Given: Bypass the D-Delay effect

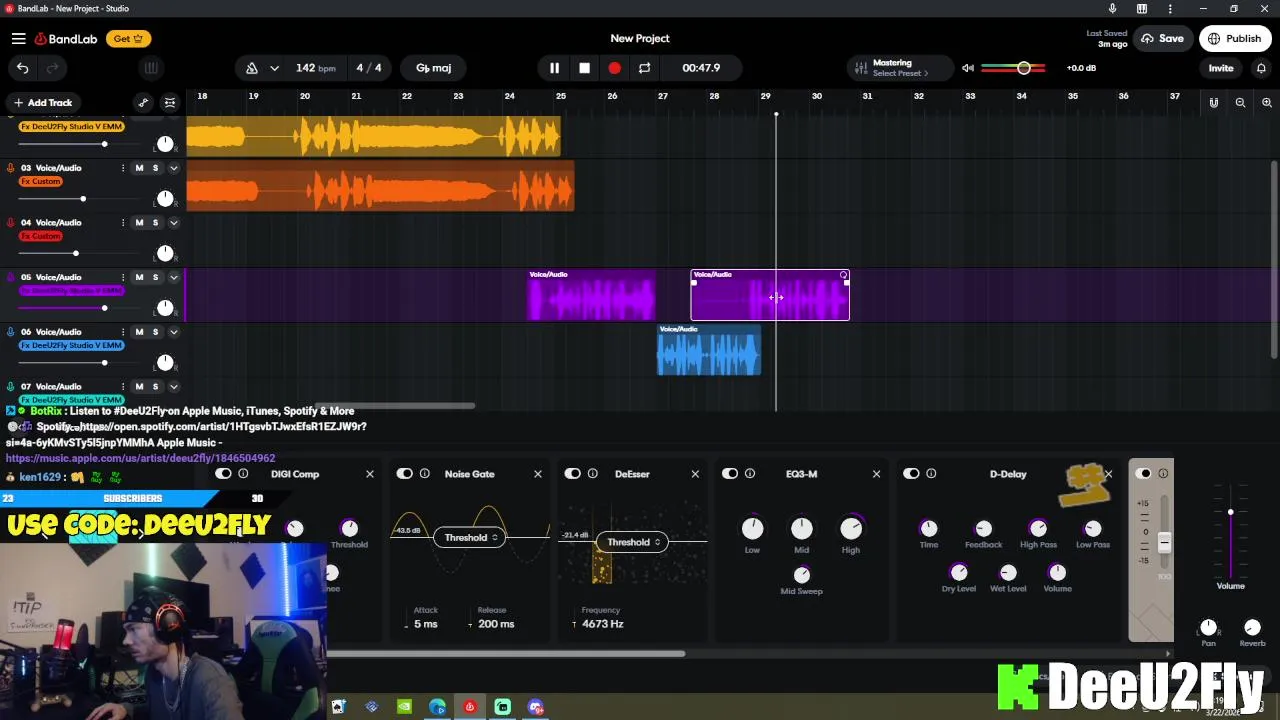Looking at the screenshot, I should click(911, 474).
